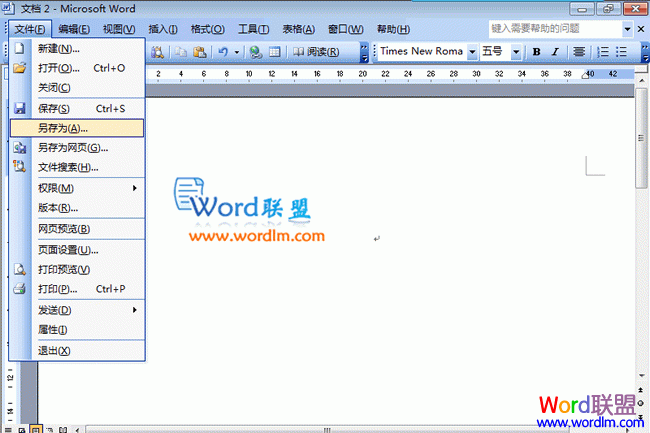Open the 五号 font size dropdown arrow
The width and height of the screenshot is (650, 433).
pos(516,52)
